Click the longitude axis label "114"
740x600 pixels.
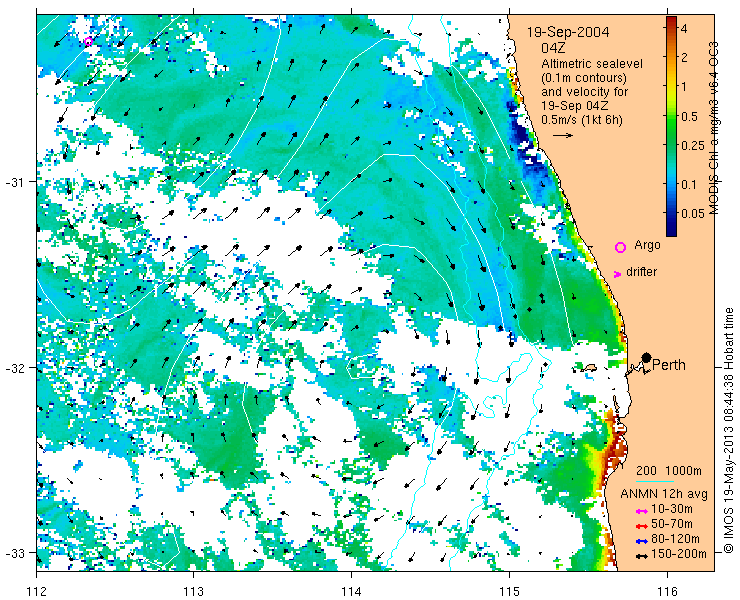(351, 591)
